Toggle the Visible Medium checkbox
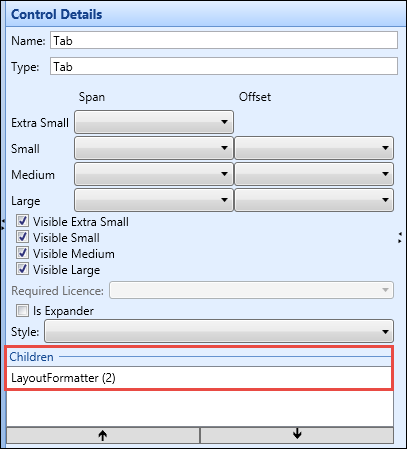The height and width of the screenshot is (449, 407). coord(22,253)
